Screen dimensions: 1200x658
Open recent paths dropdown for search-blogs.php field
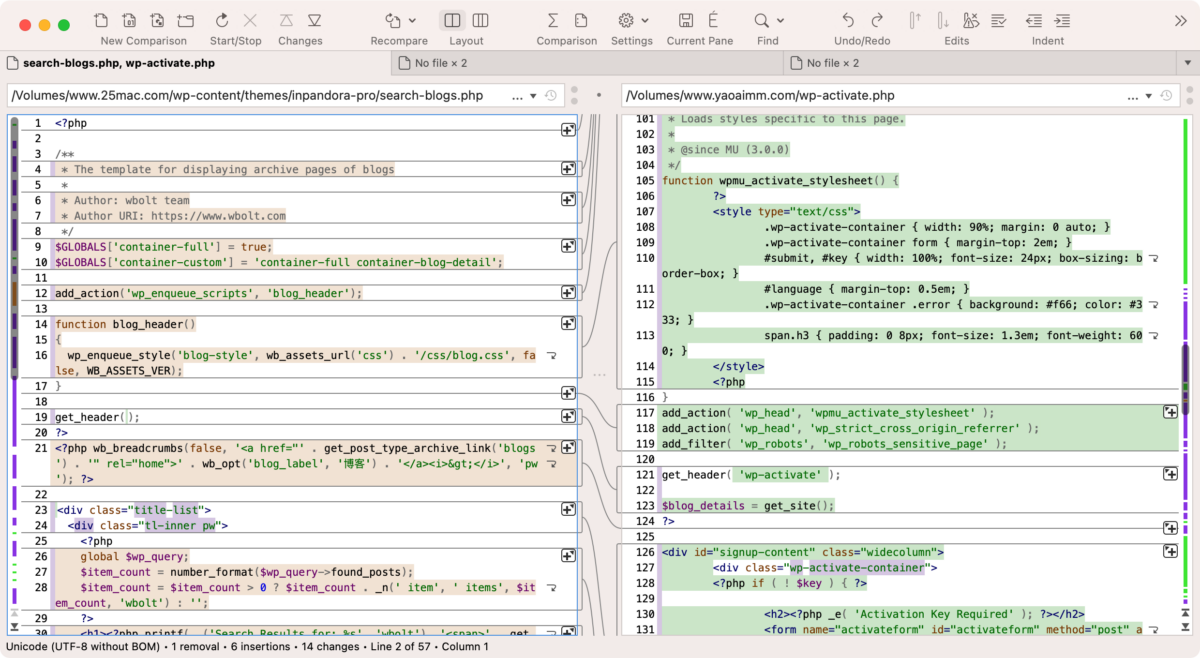click(x=532, y=96)
